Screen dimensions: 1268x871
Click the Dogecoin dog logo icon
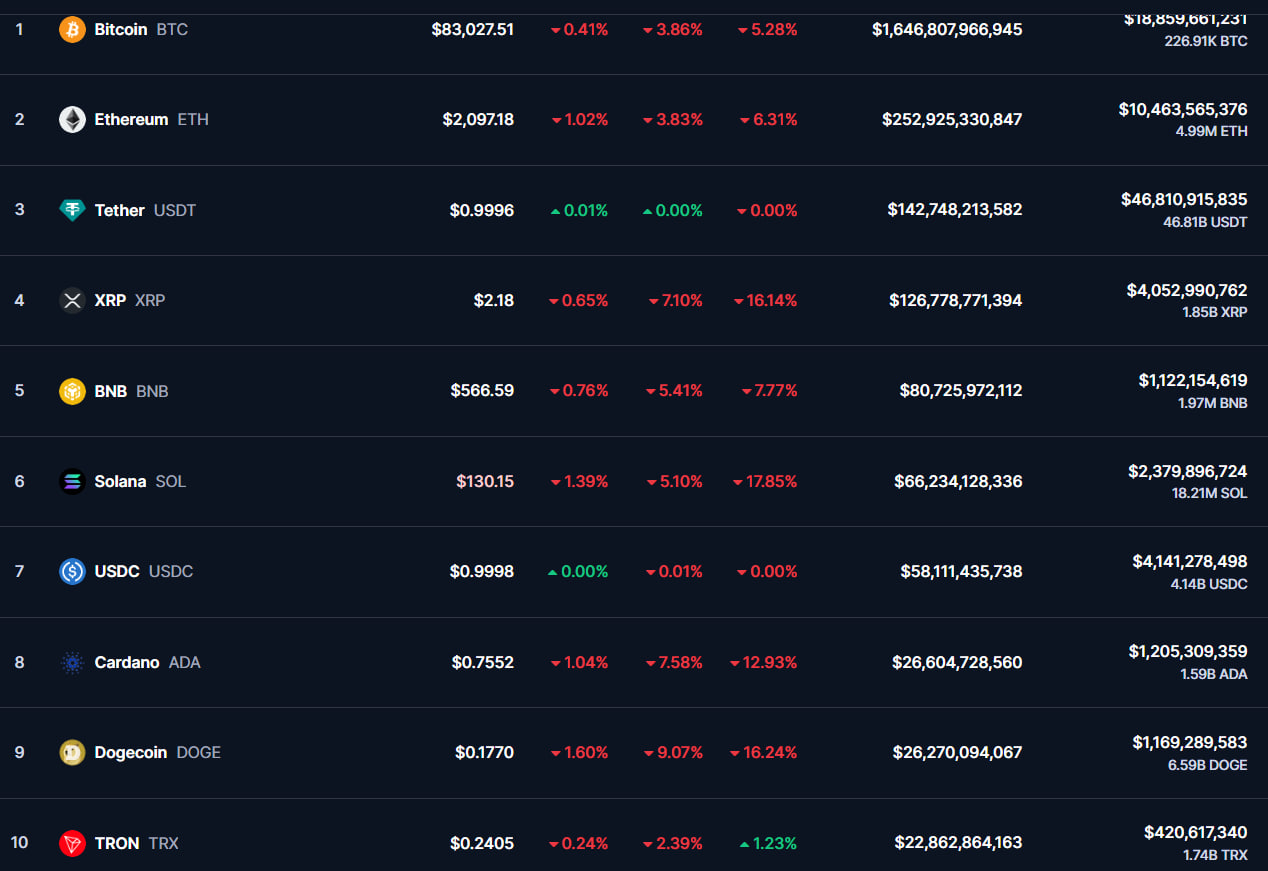pyautogui.click(x=72, y=752)
